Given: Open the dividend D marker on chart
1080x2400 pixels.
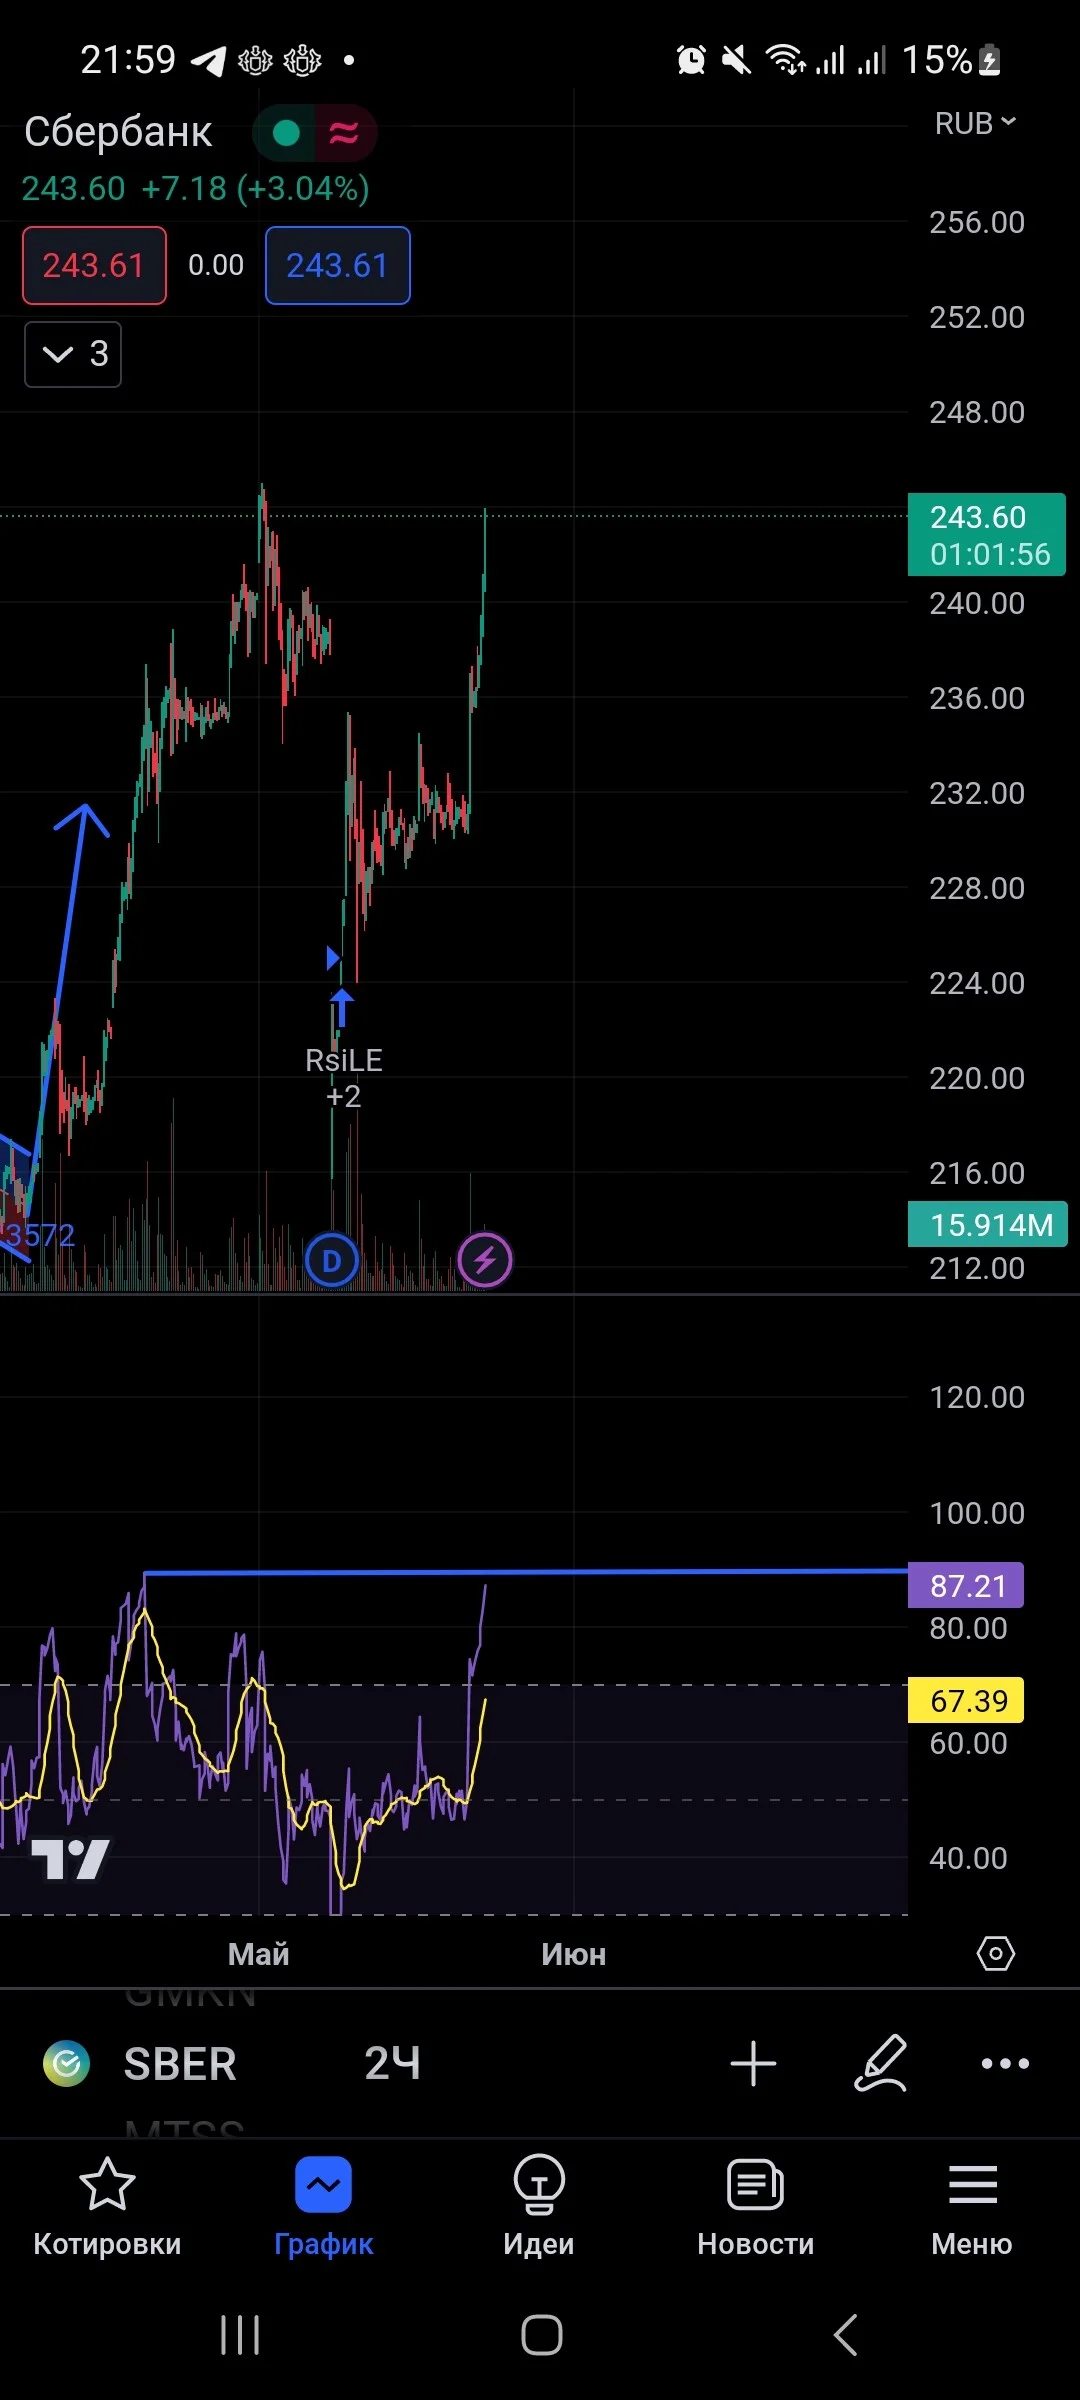Looking at the screenshot, I should coord(332,1261).
